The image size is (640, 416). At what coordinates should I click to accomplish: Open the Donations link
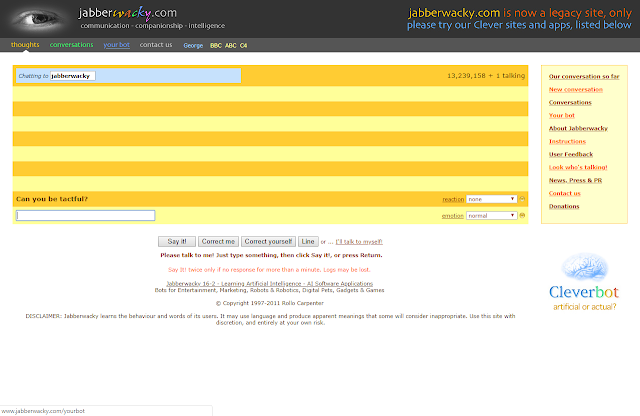click(564, 206)
